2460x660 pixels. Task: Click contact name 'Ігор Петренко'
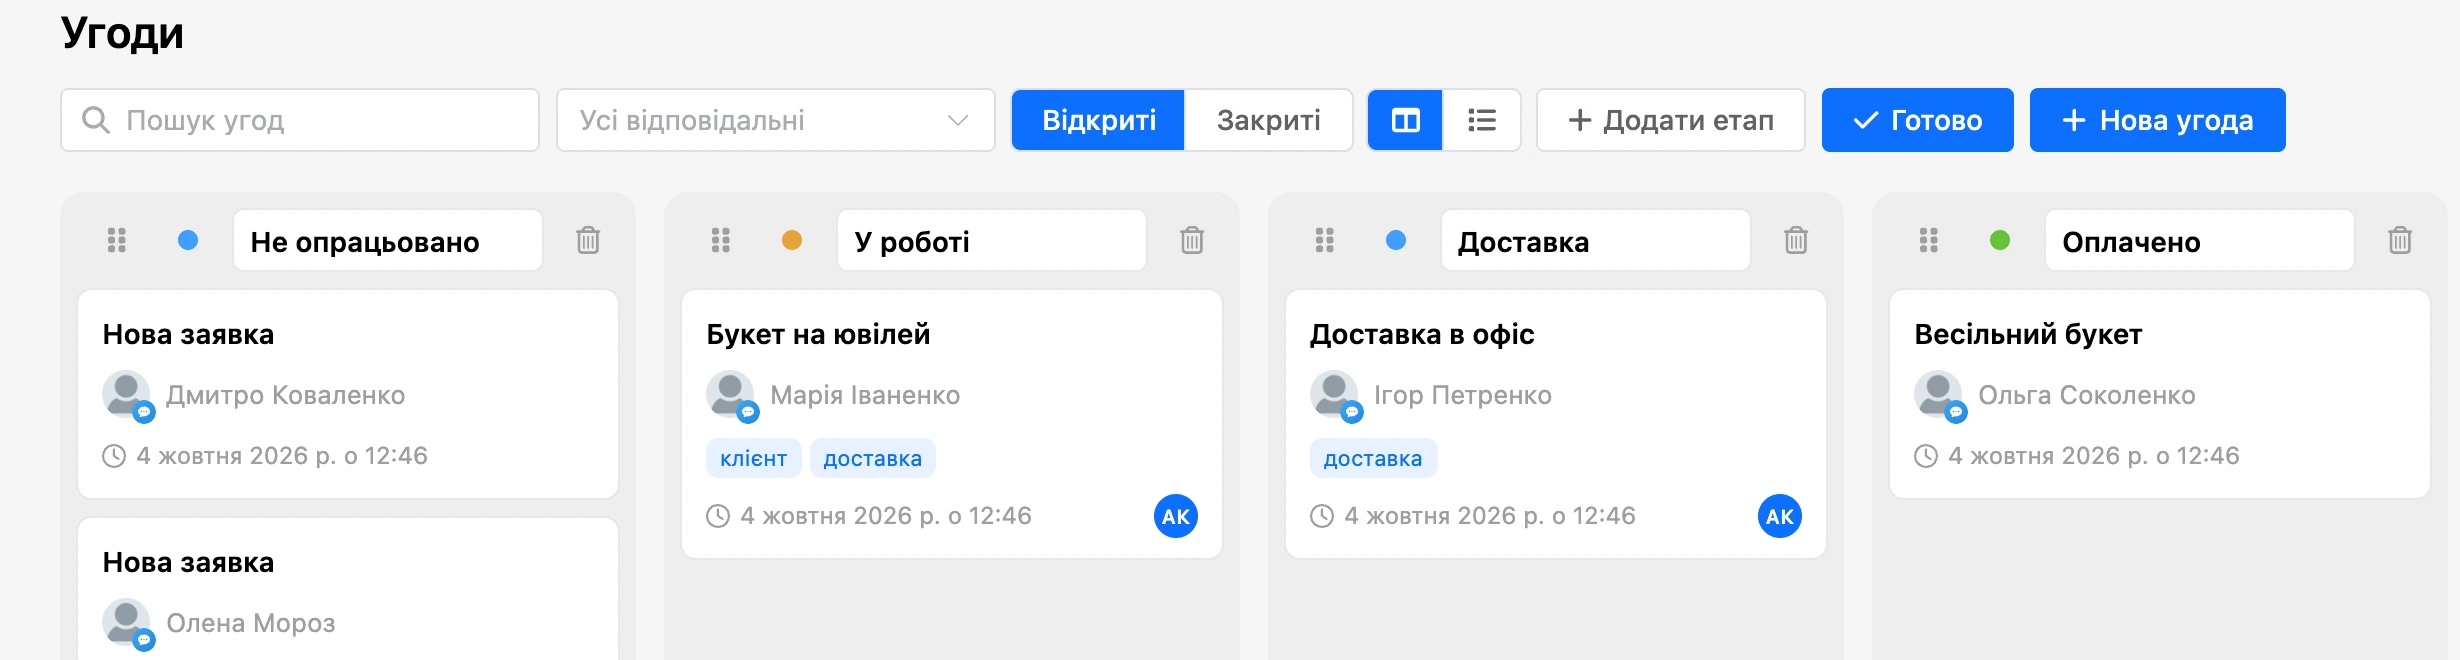click(1463, 395)
